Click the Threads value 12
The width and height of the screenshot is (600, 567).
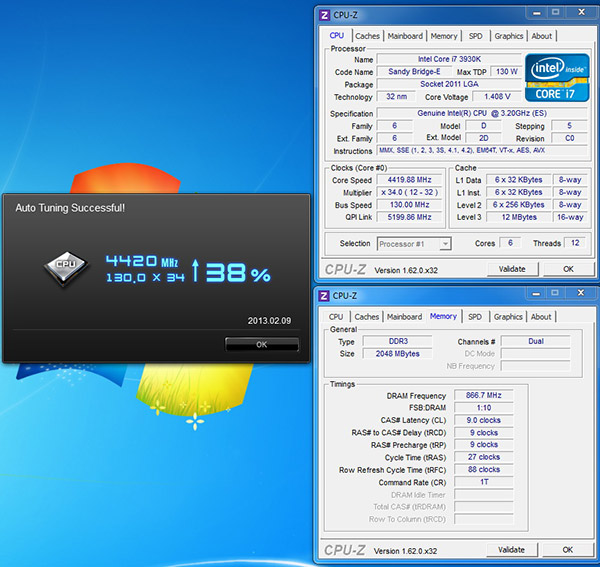tap(575, 243)
